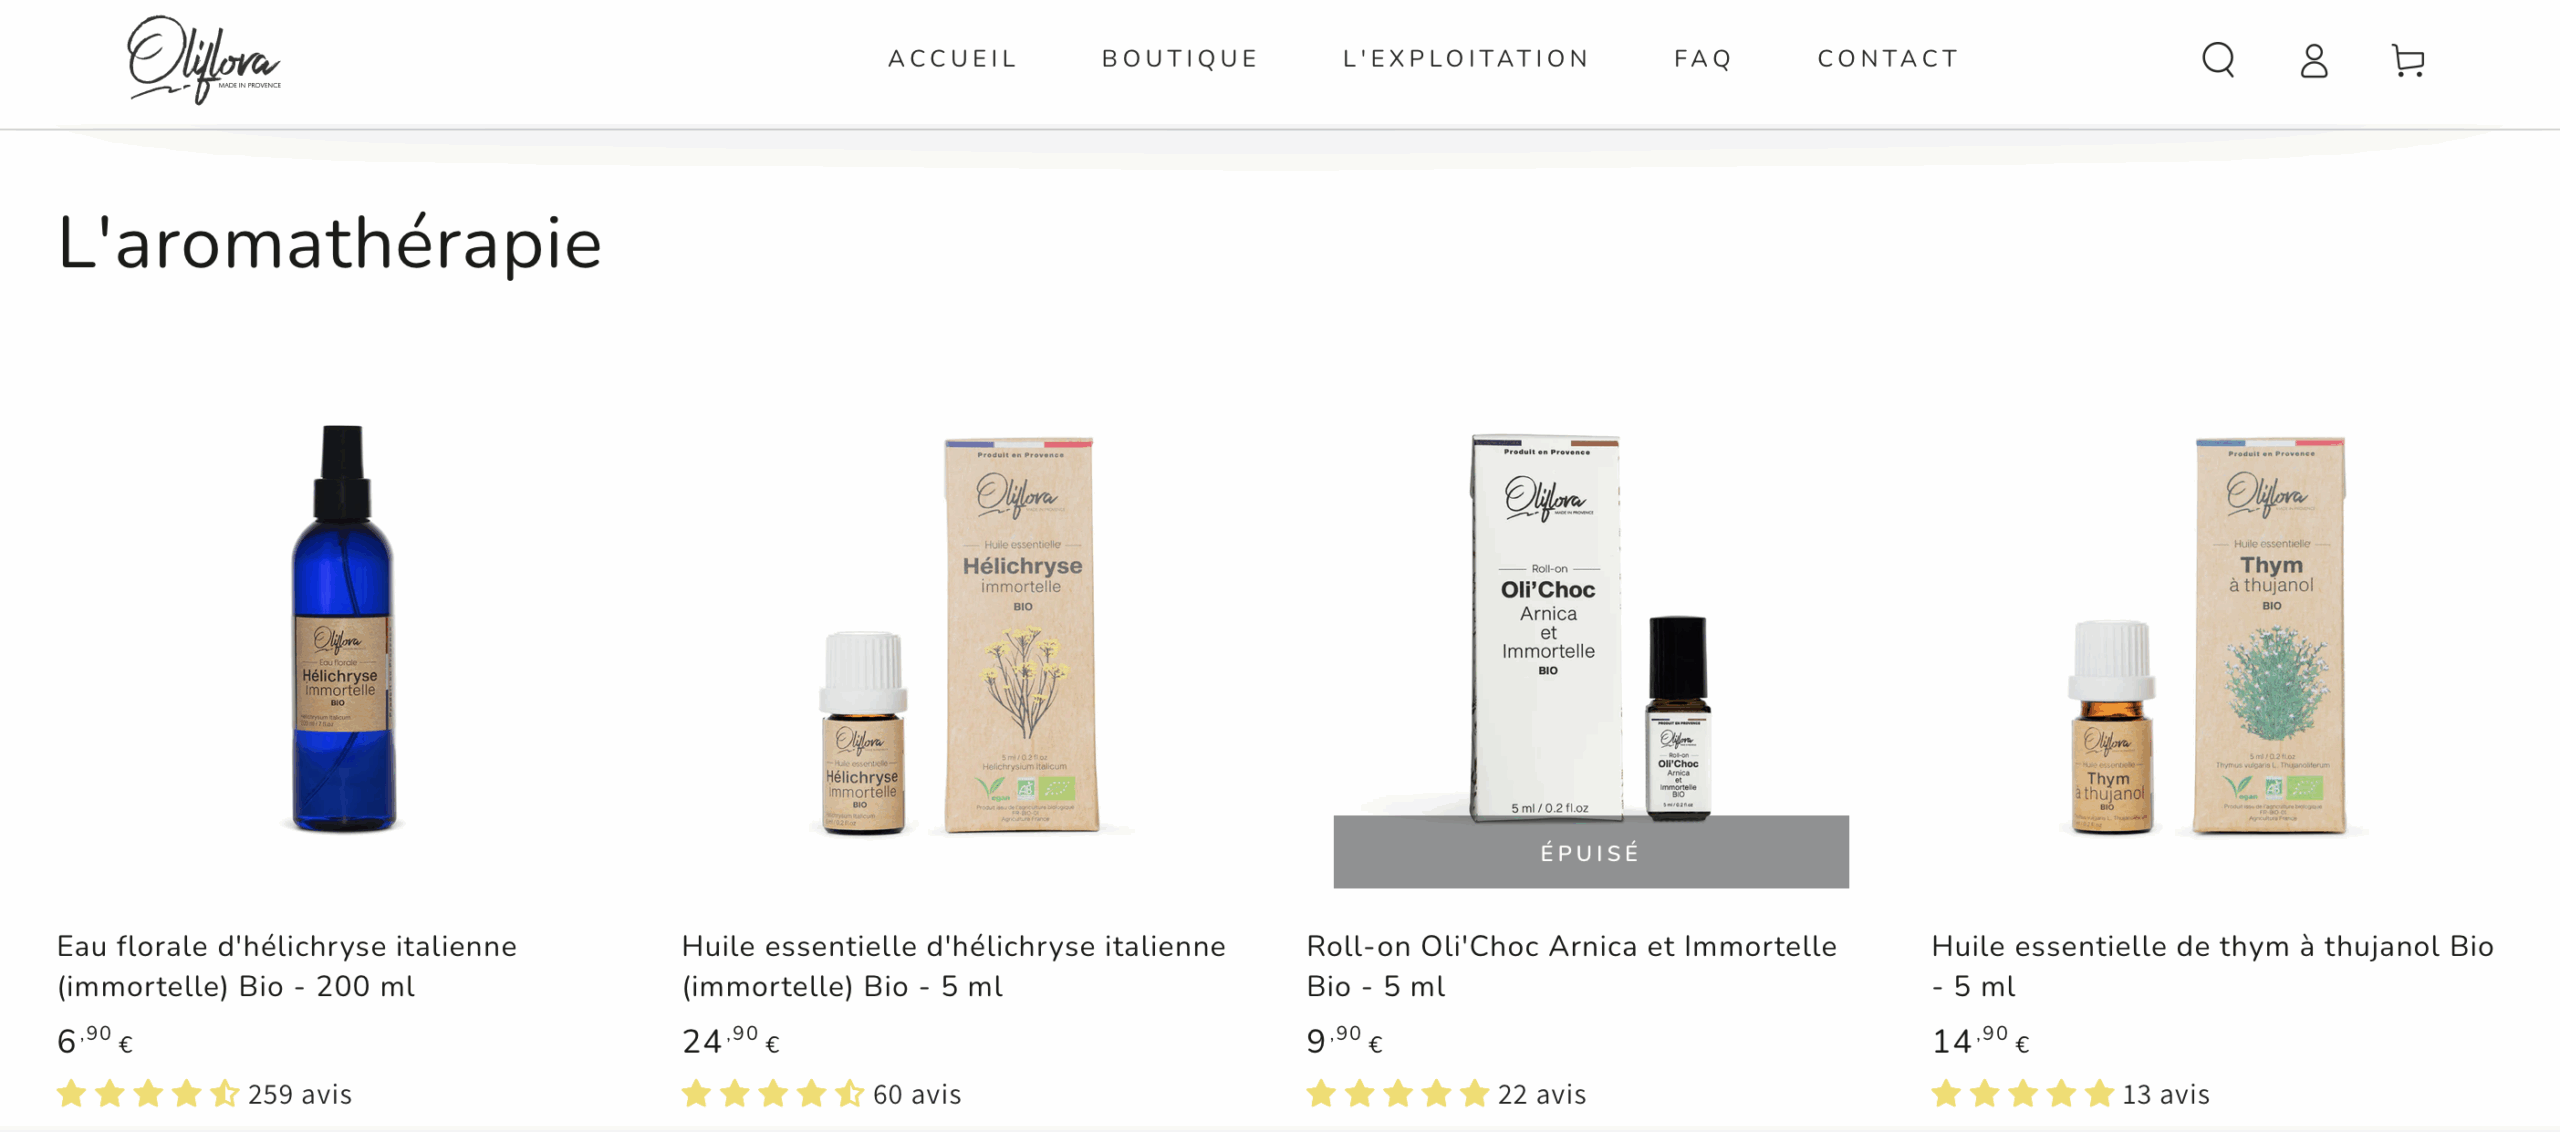Click the 13 avis star rating

coord(2071,1094)
